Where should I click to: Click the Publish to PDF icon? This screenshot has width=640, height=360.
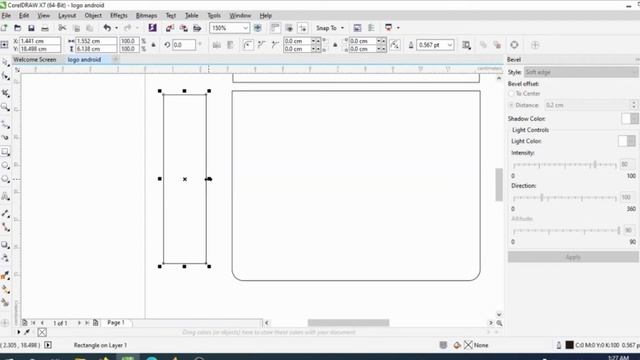[x=197, y=28]
